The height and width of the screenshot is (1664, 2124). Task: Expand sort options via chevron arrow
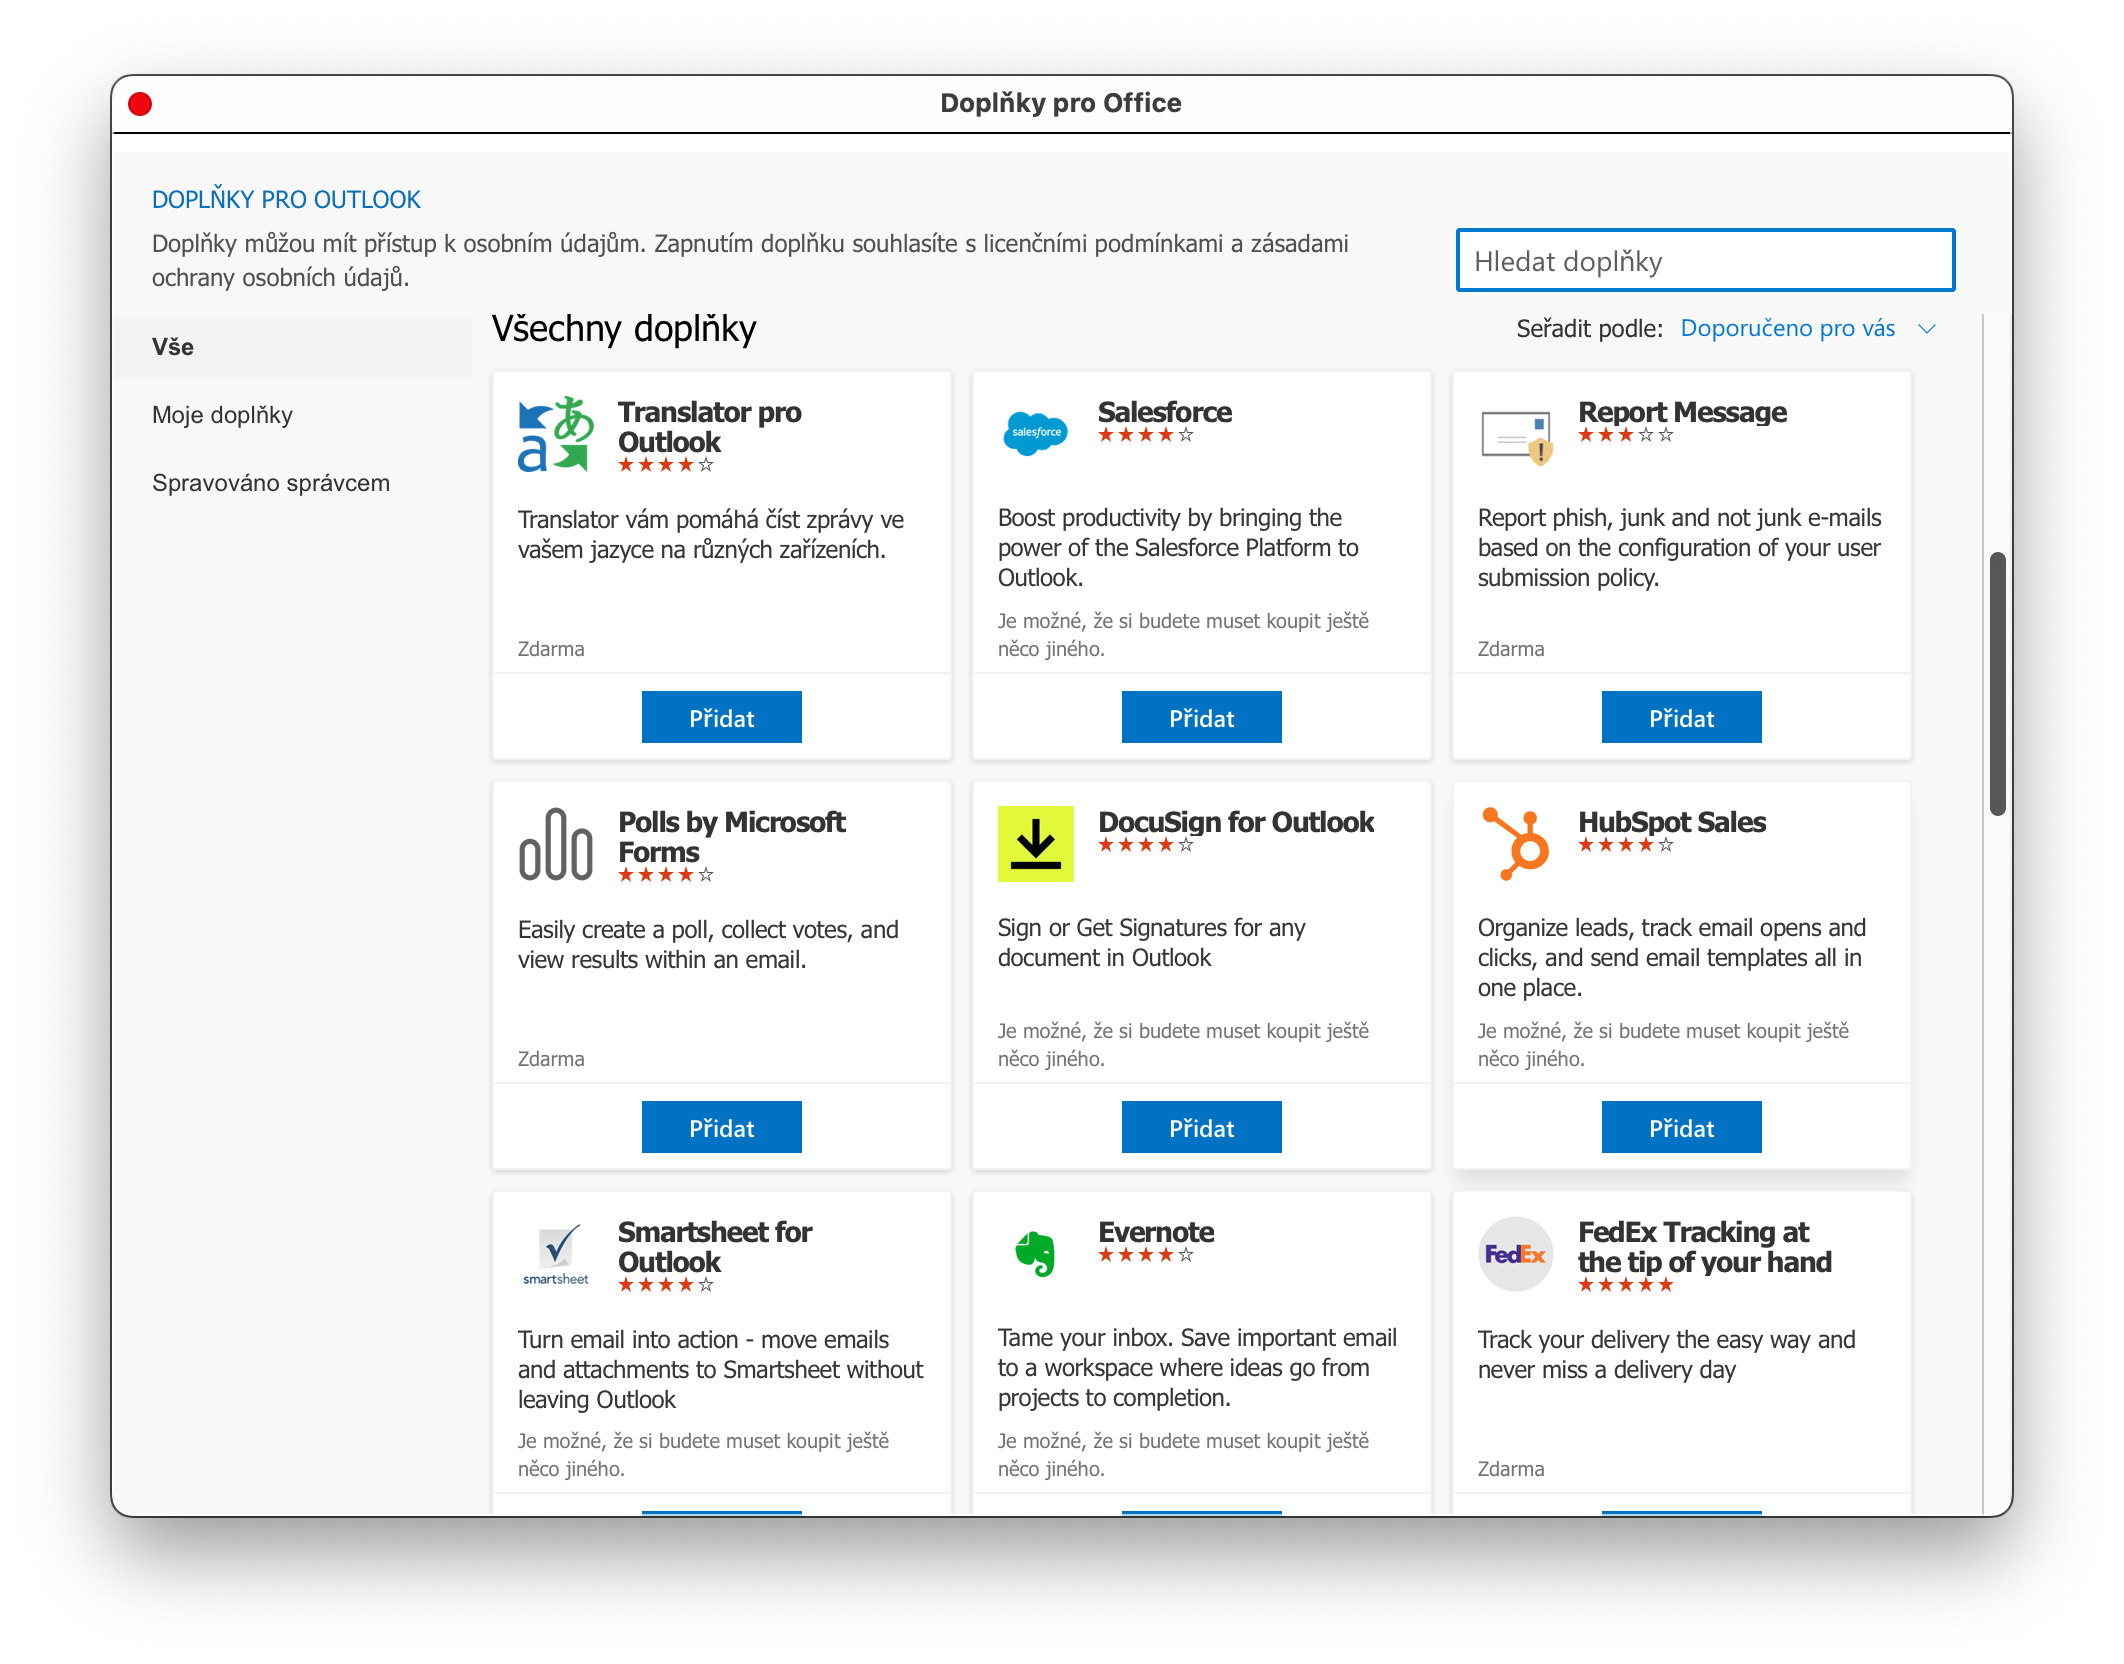click(x=1927, y=329)
